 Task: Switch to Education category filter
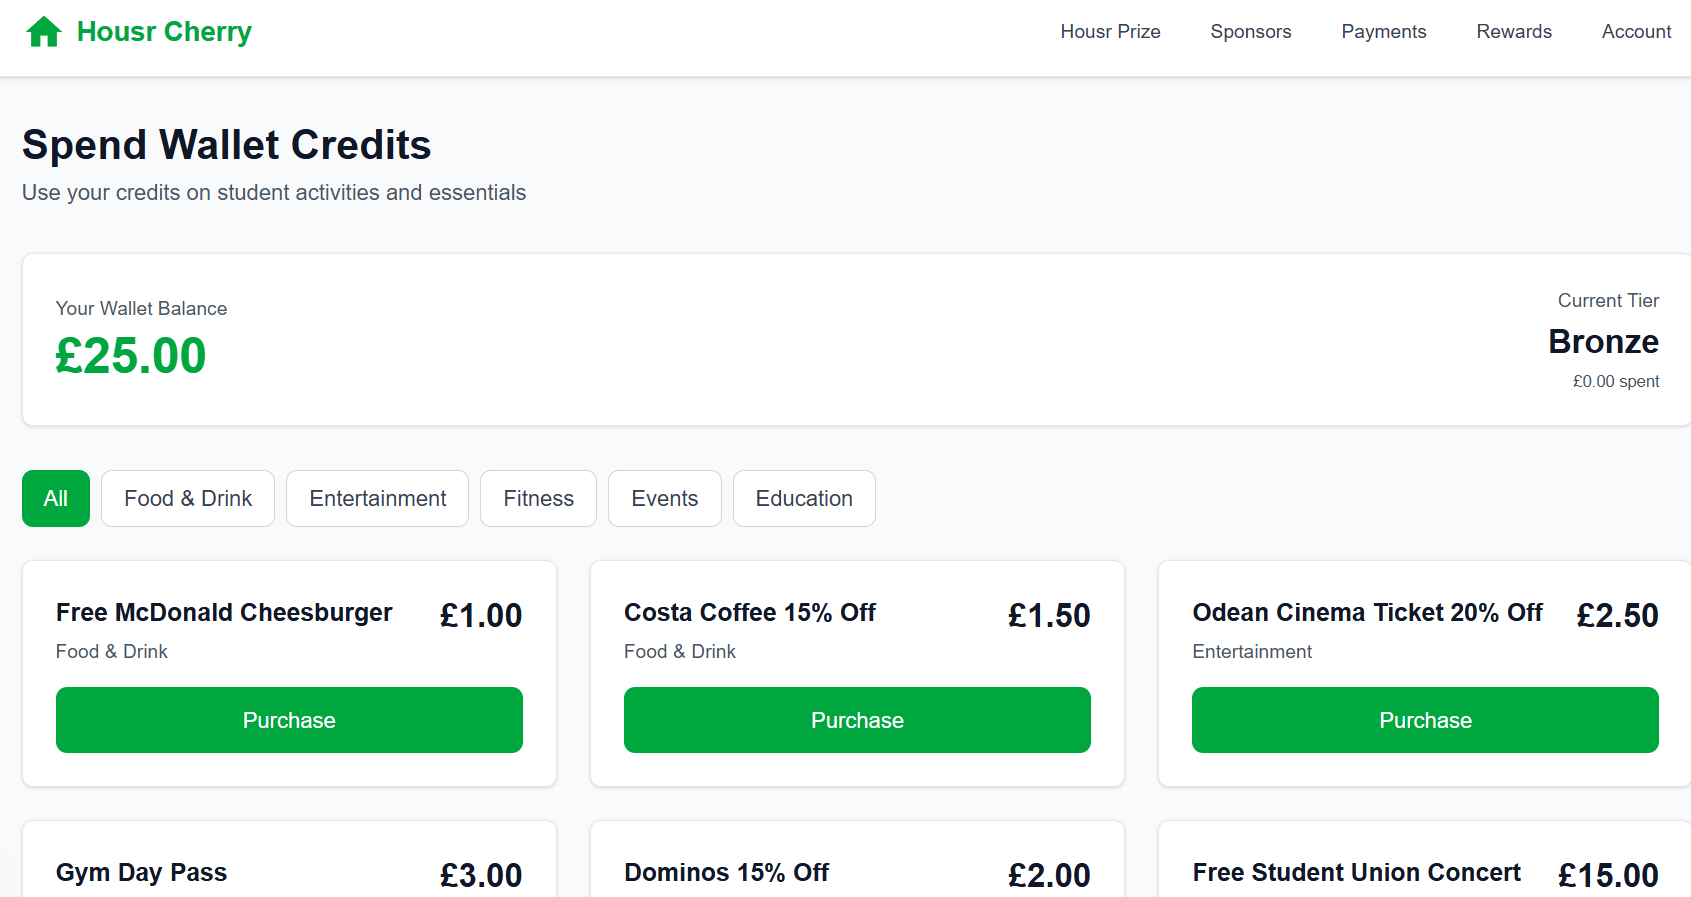pos(804,498)
